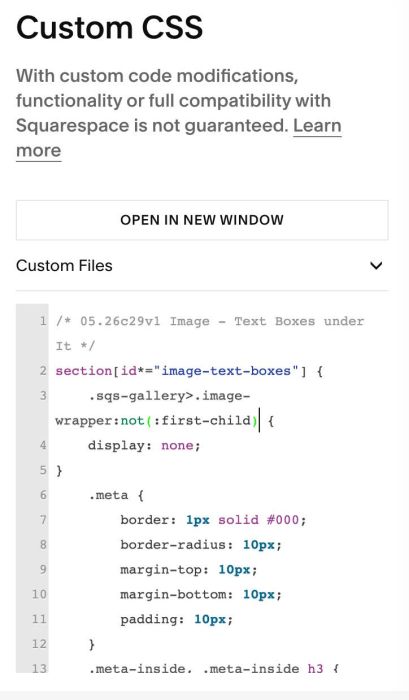The height and width of the screenshot is (700, 409).
Task: Click line number 5 in the gutter
Action: (43, 470)
